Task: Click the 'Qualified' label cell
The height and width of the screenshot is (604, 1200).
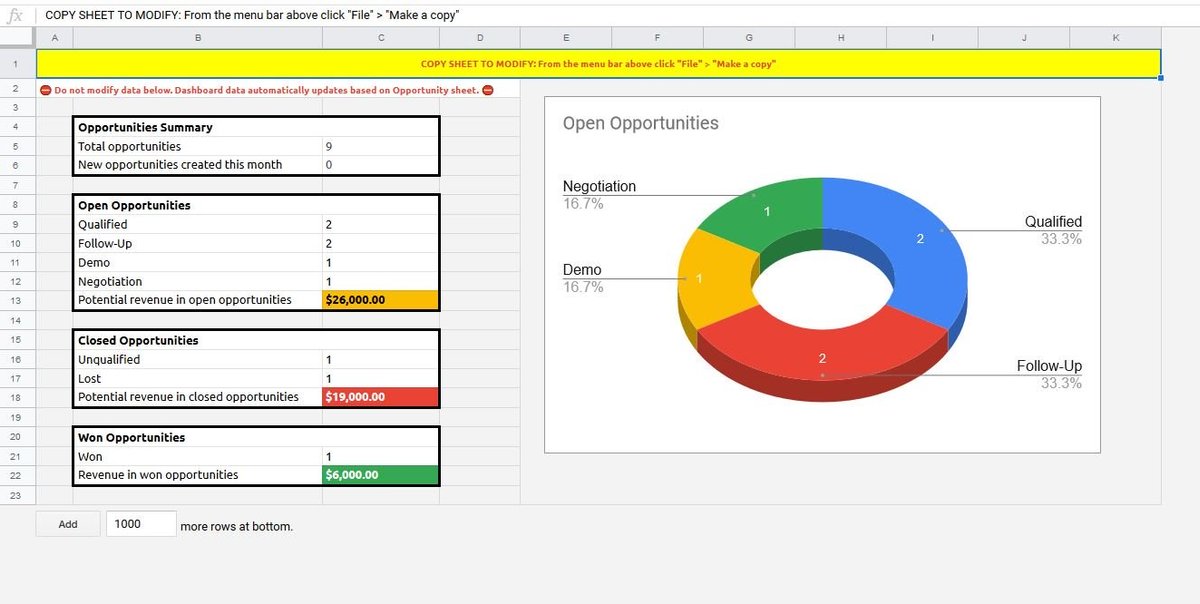Action: pos(198,224)
